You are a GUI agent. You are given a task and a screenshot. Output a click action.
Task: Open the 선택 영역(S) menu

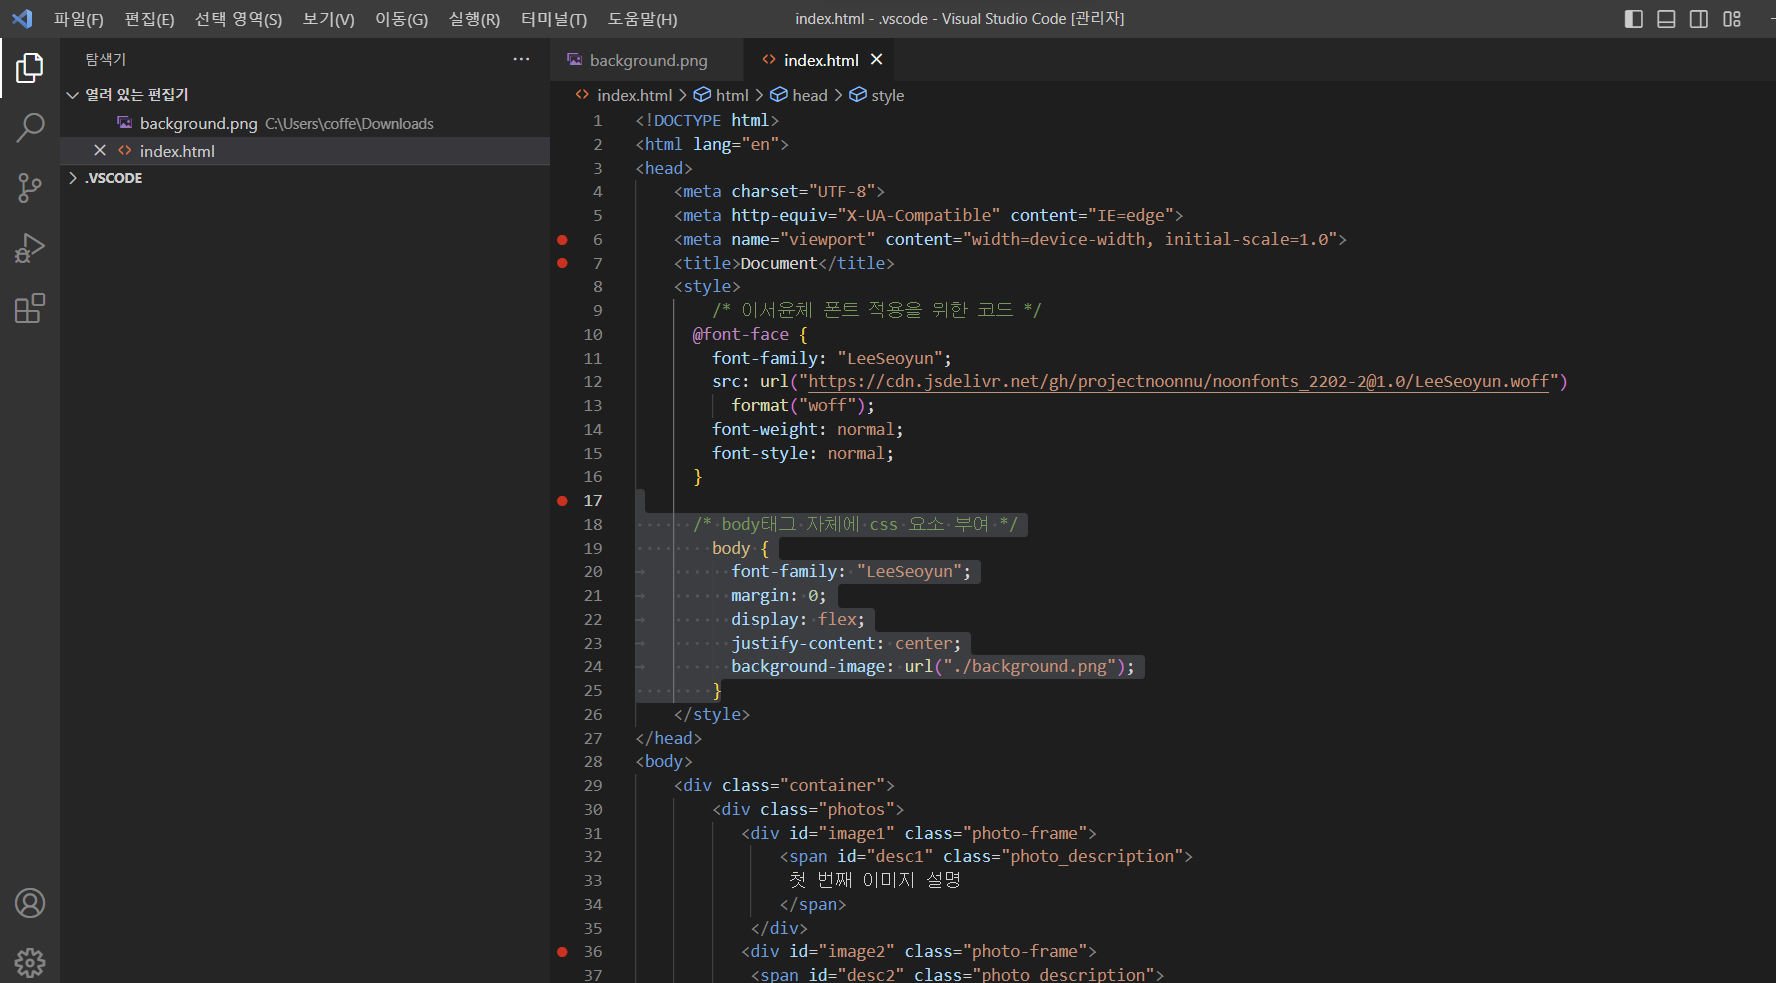click(238, 19)
